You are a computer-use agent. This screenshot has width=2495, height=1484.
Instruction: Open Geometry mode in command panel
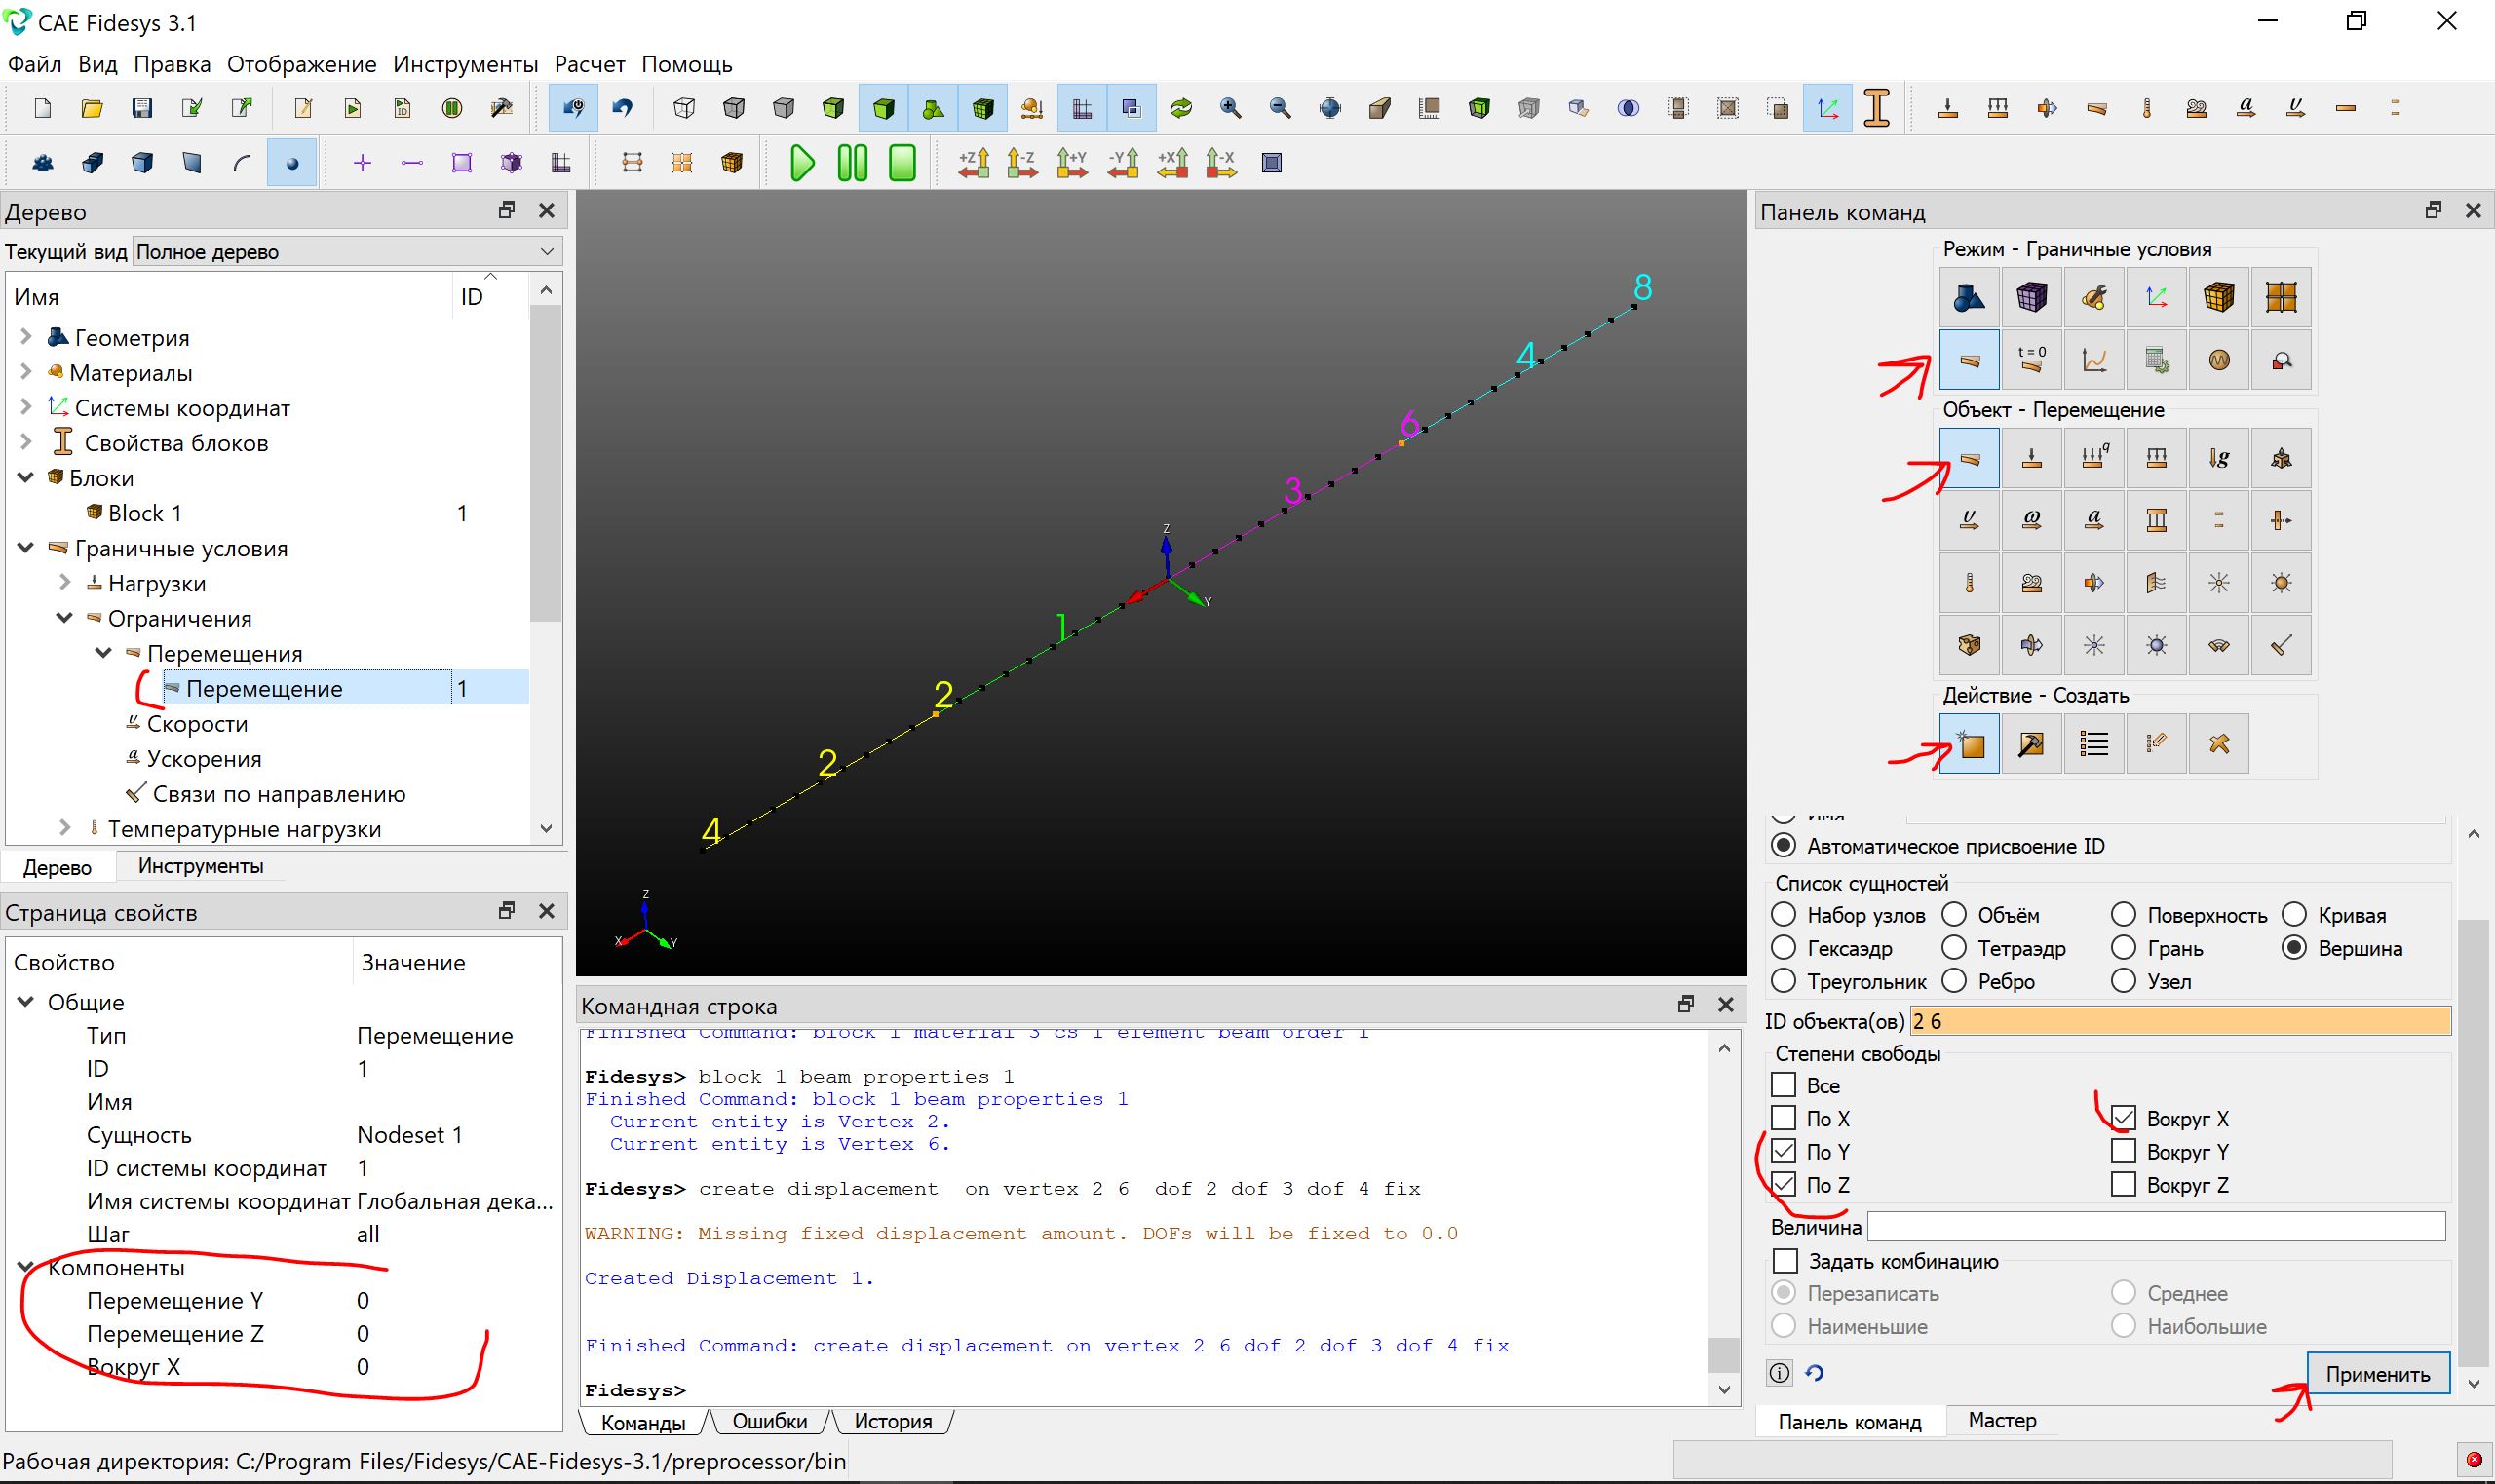(x=1969, y=297)
